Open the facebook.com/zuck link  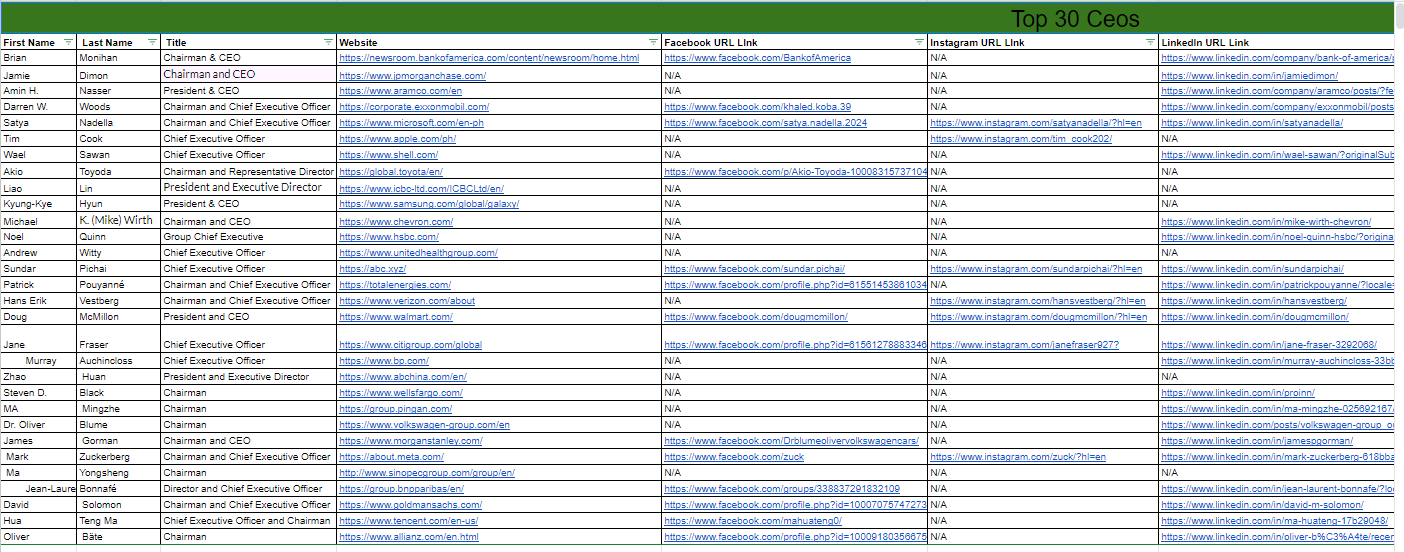[x=734, y=457]
